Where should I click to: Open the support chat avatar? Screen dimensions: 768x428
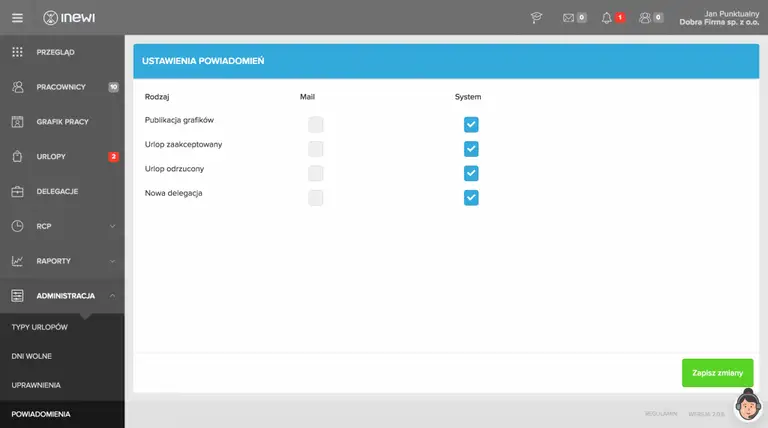748,405
